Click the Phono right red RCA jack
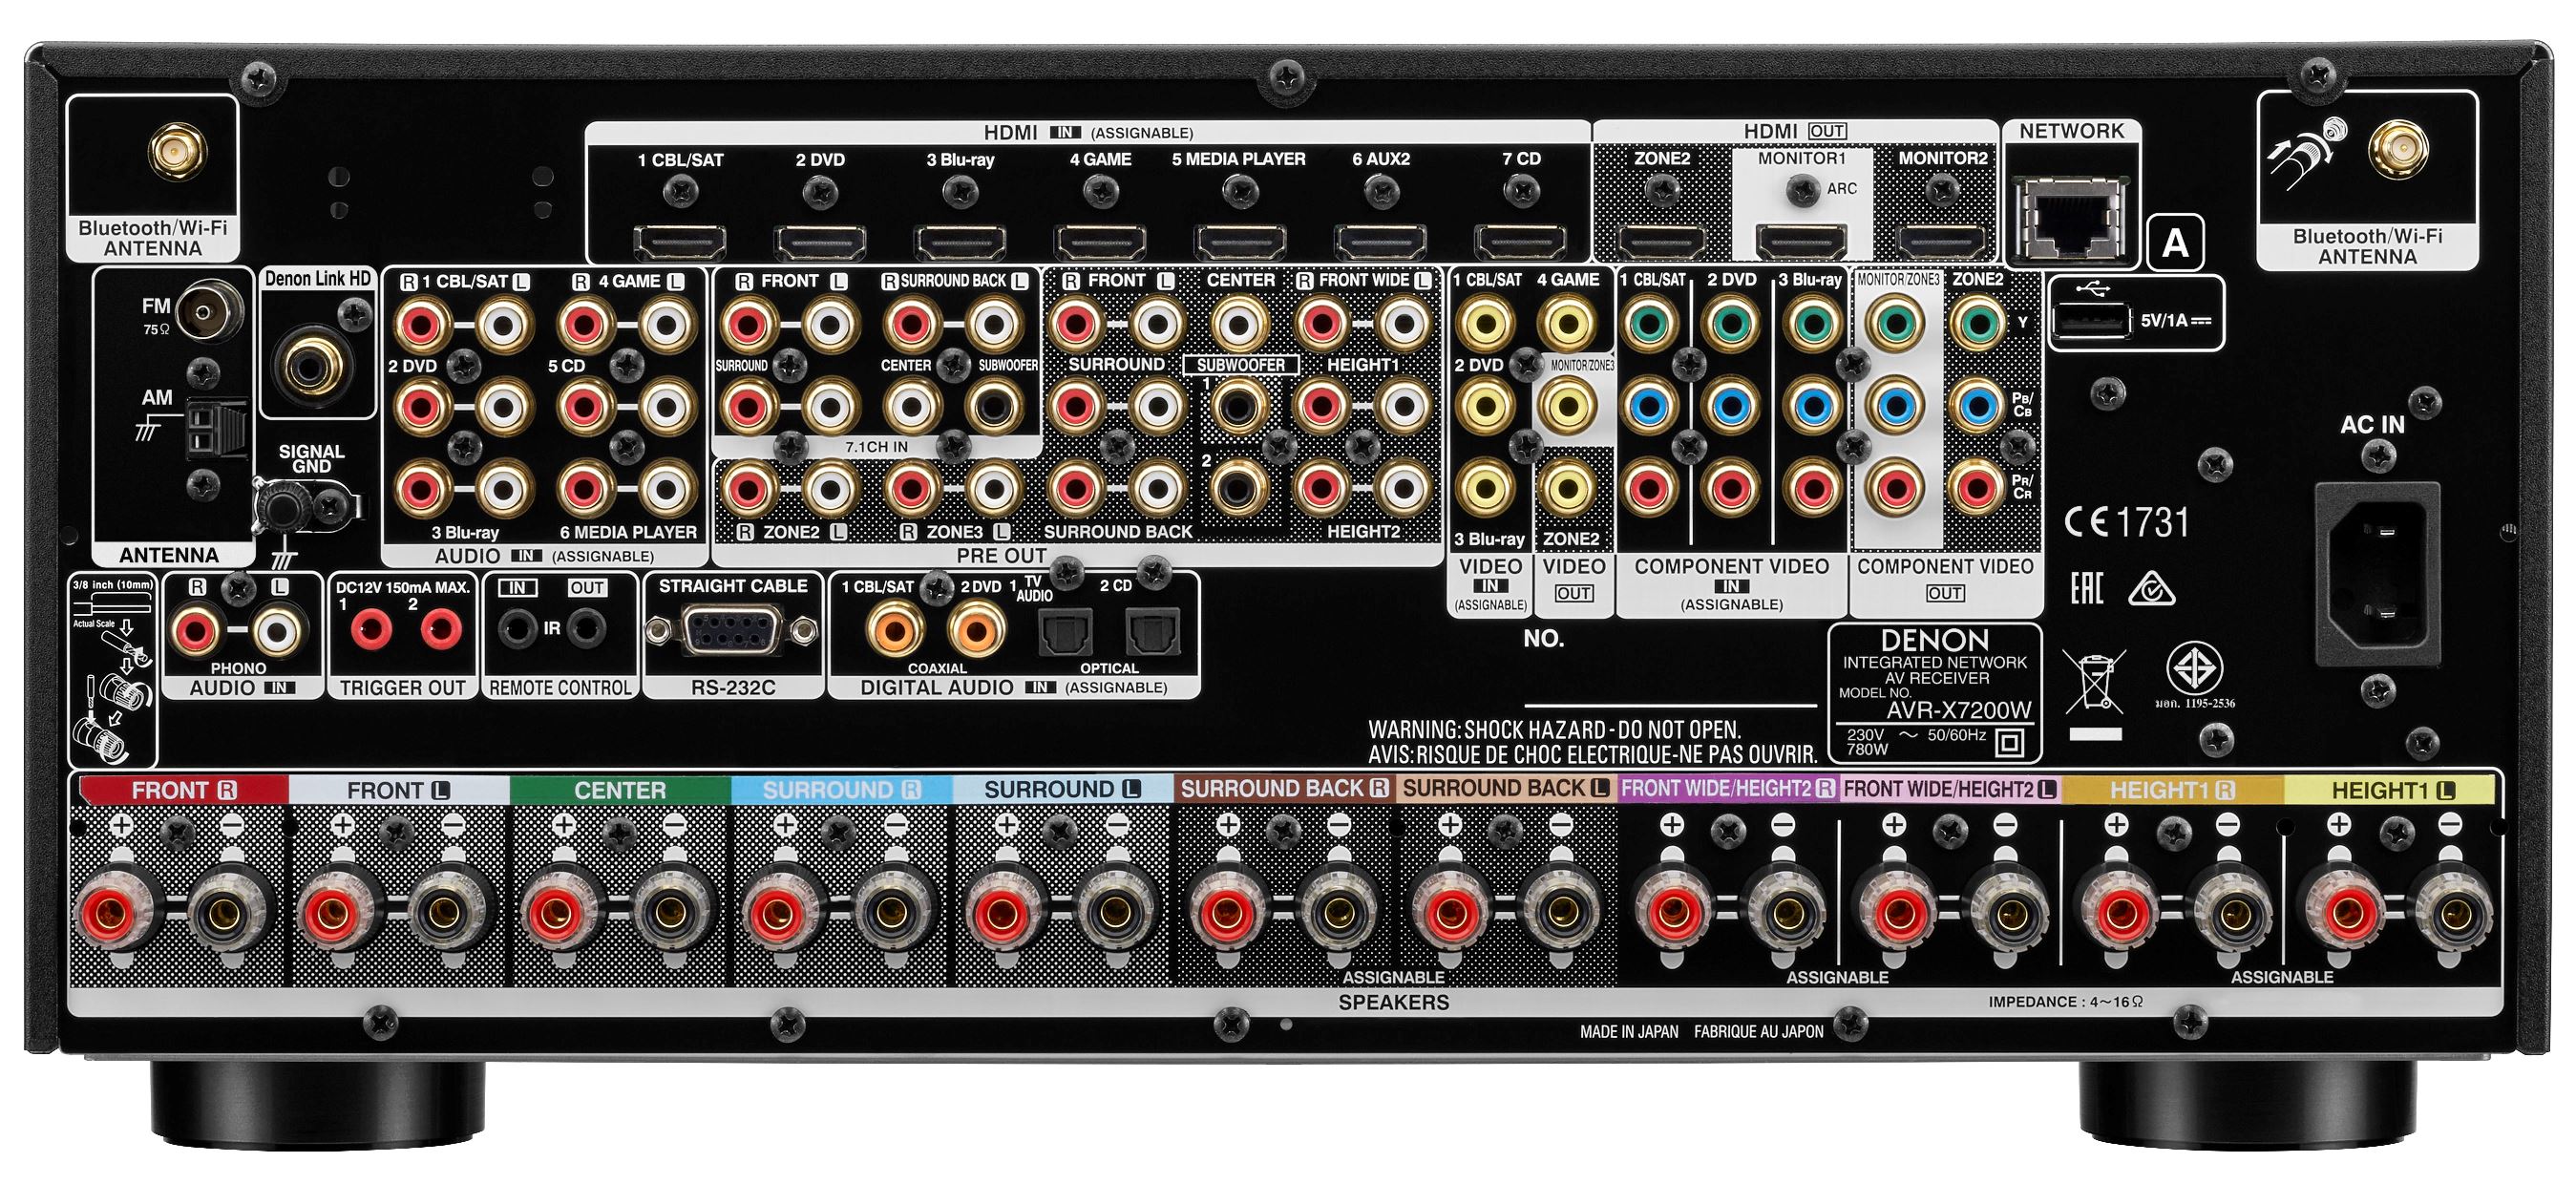 [195, 631]
